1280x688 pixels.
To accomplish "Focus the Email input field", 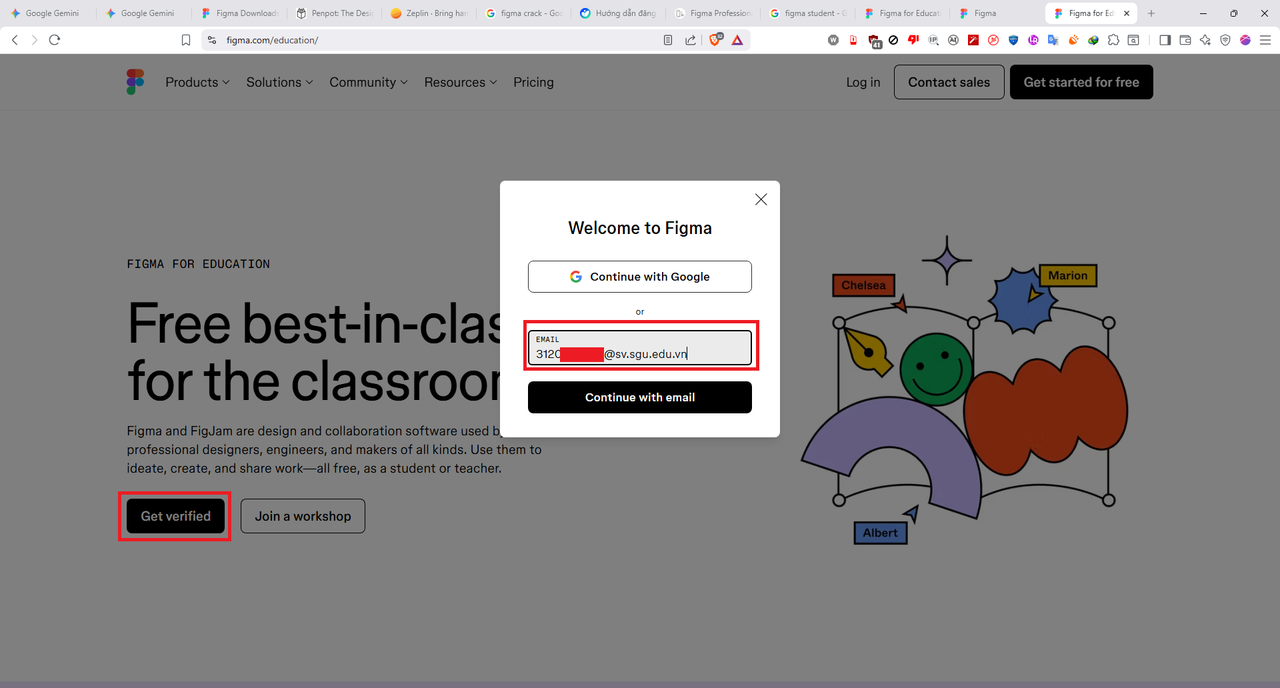I will click(x=640, y=348).
